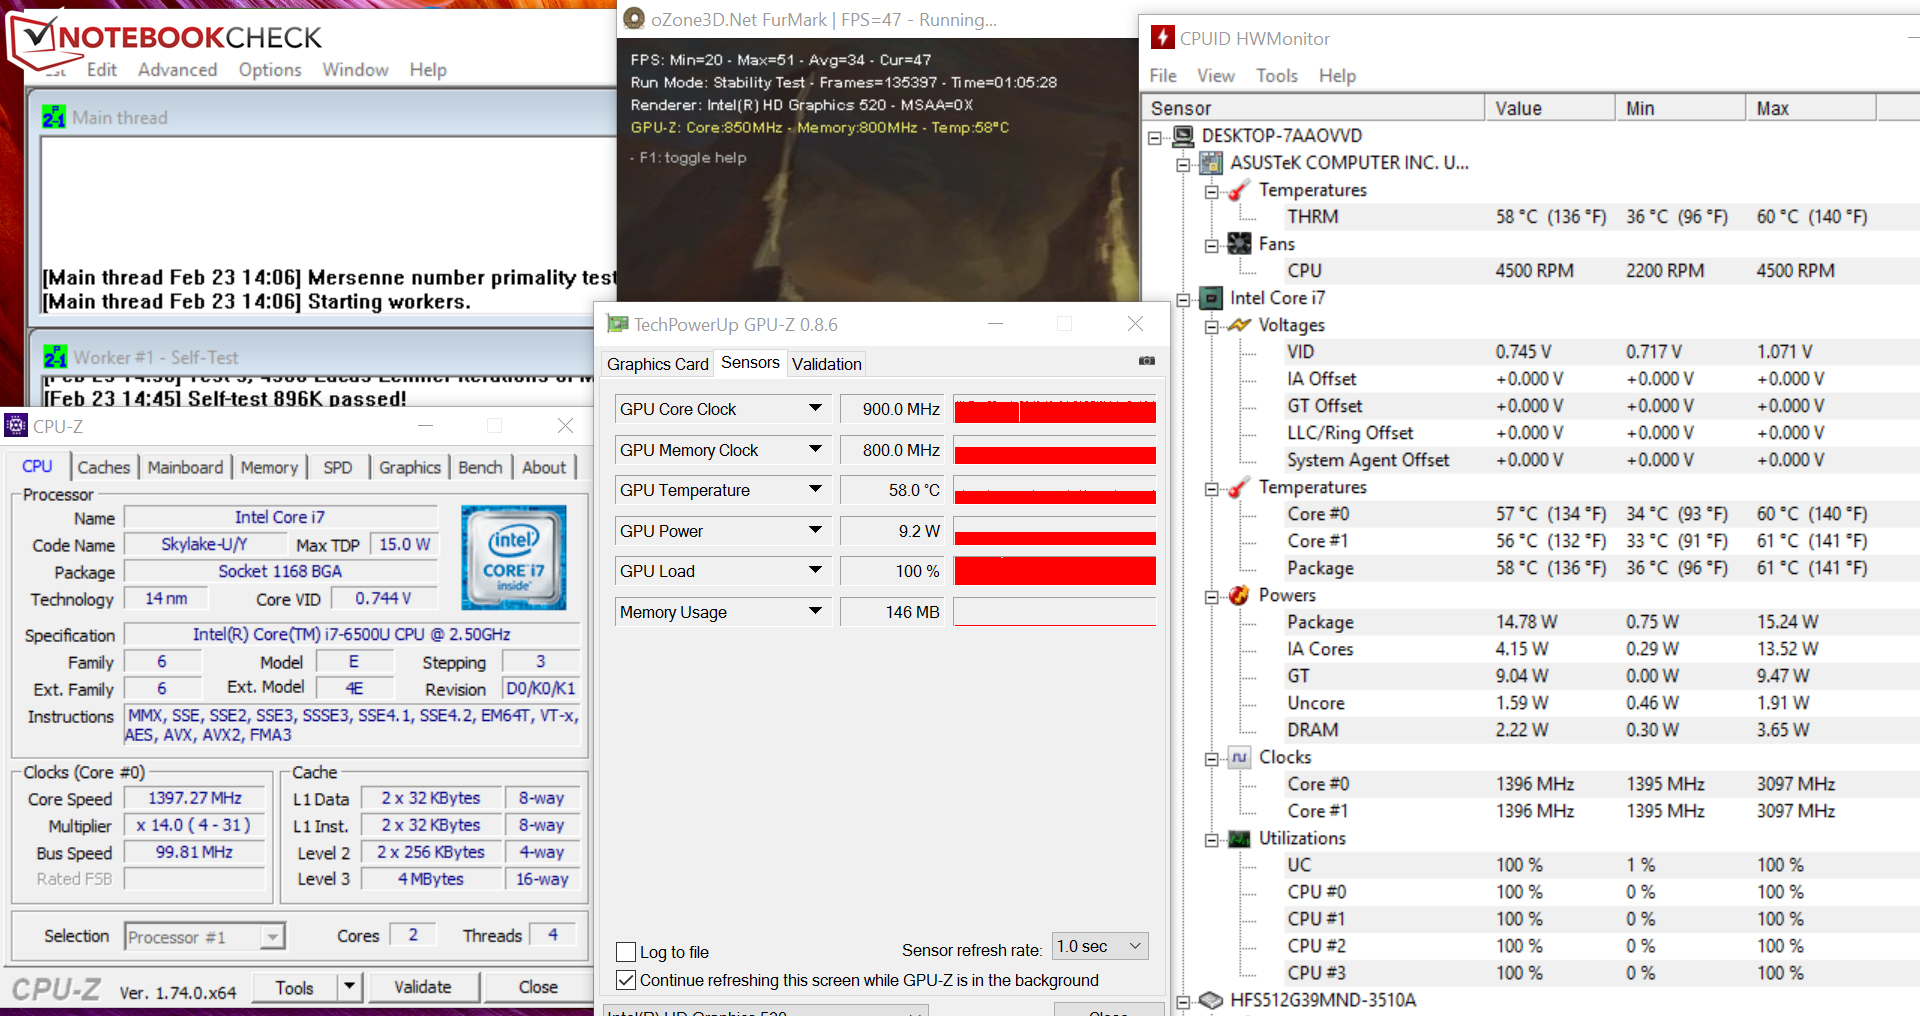This screenshot has height=1016, width=1920.
Task: Open the Validation tab in GPU-Z
Action: click(x=826, y=364)
